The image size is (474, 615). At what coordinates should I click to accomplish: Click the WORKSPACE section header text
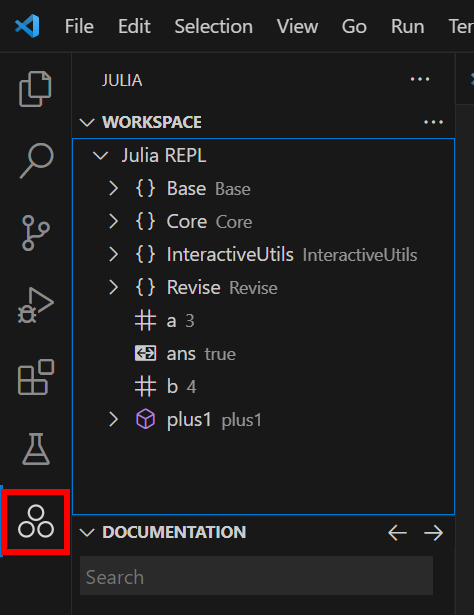pos(152,122)
